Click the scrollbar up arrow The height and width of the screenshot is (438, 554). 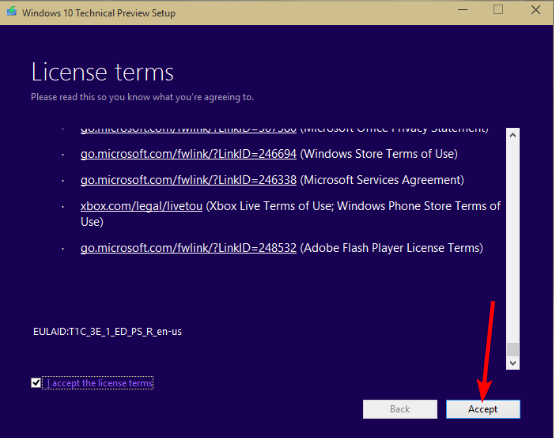(x=513, y=135)
